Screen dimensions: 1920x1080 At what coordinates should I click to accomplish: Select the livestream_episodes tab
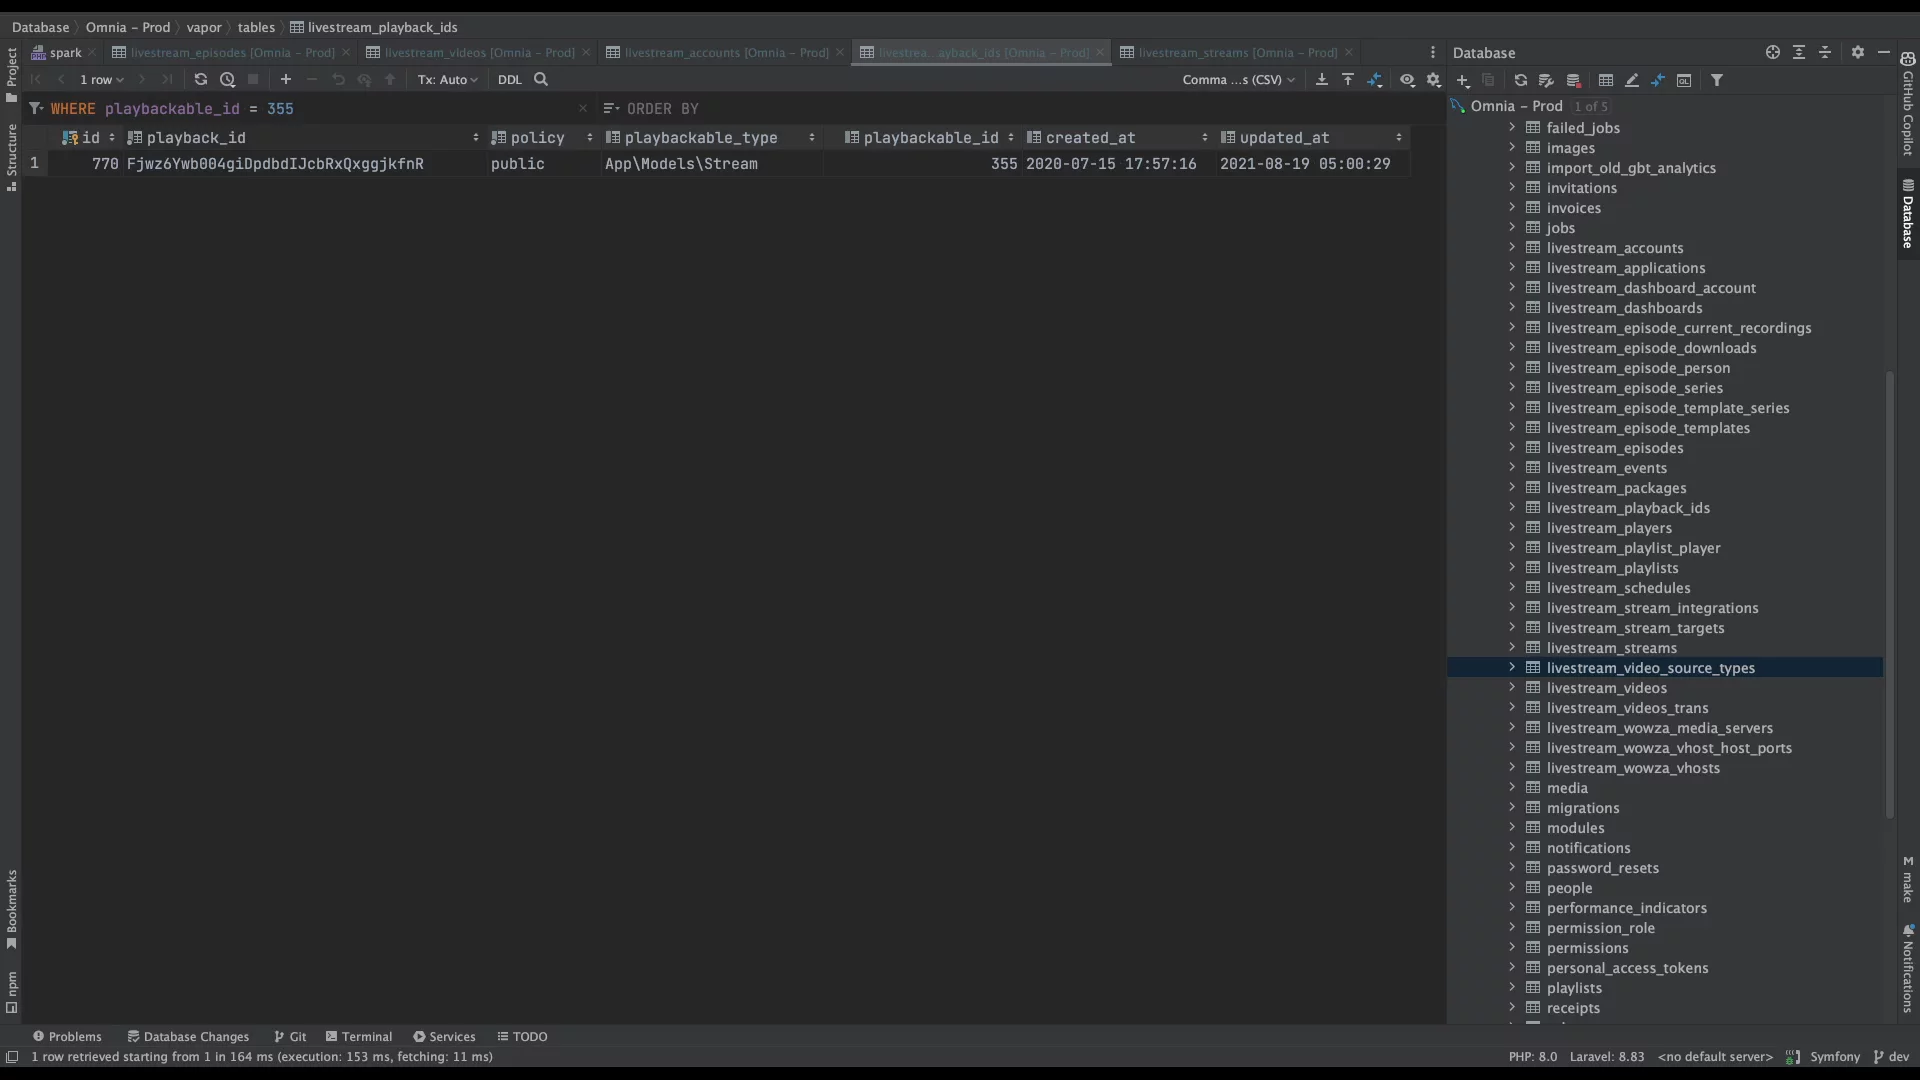(232, 53)
